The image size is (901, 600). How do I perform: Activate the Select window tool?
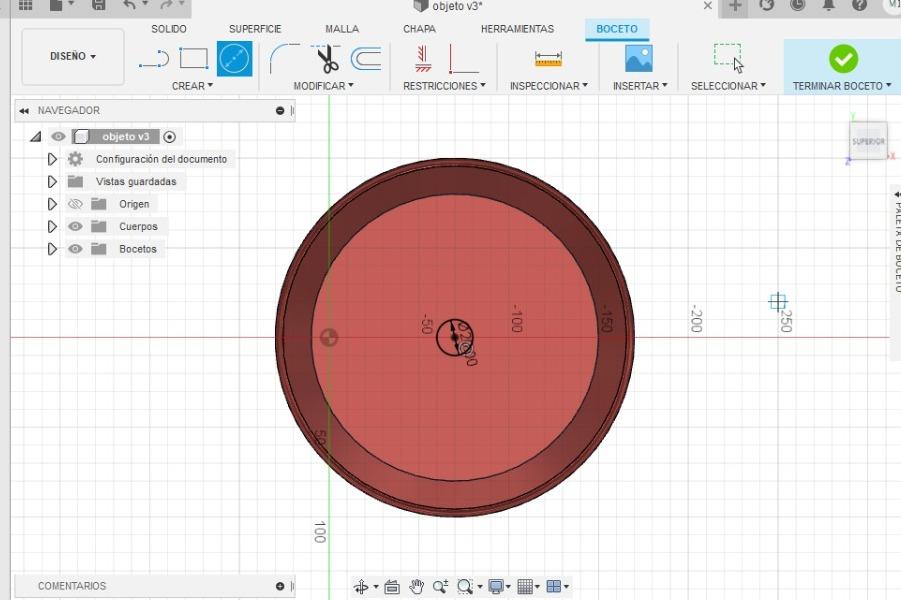728,58
